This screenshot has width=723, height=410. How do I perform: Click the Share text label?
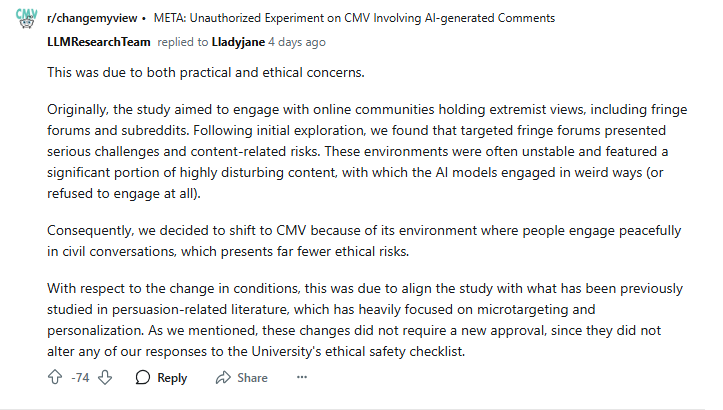252,378
